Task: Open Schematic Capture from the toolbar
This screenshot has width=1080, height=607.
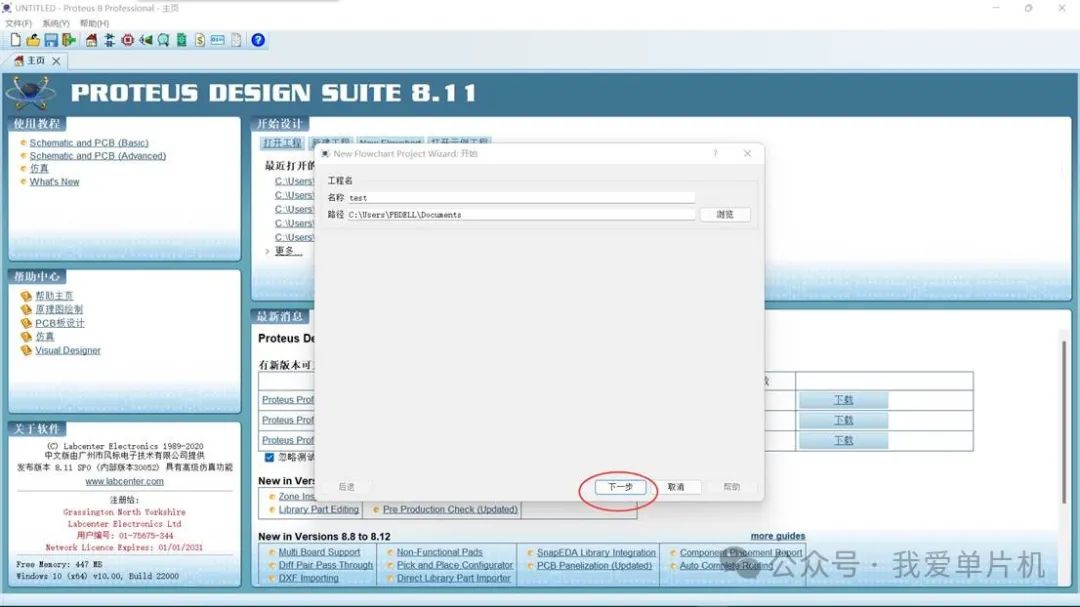Action: coord(110,40)
